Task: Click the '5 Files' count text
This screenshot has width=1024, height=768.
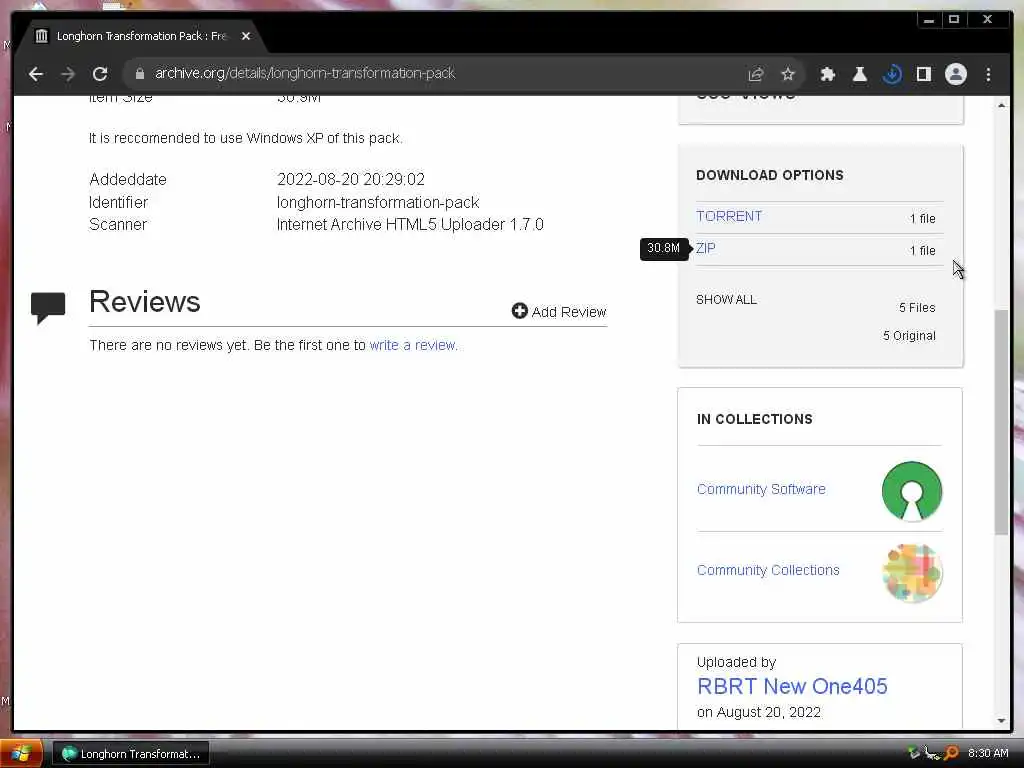Action: tap(917, 308)
